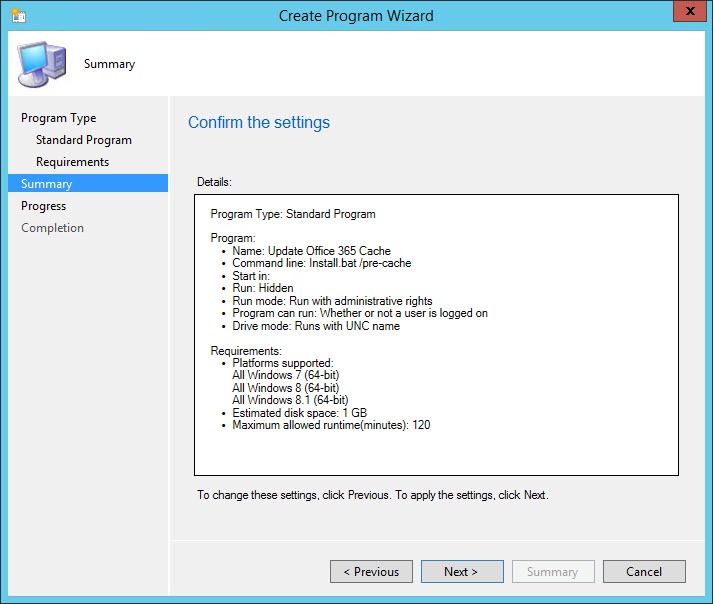
Task: Click the Completion step in the sidebar
Action: 53,228
